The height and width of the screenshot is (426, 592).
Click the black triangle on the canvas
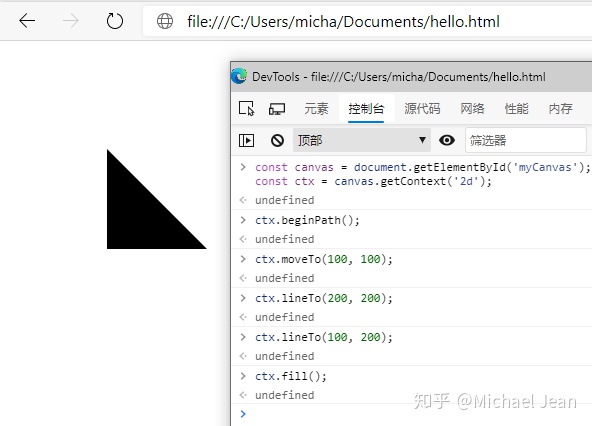click(x=140, y=215)
